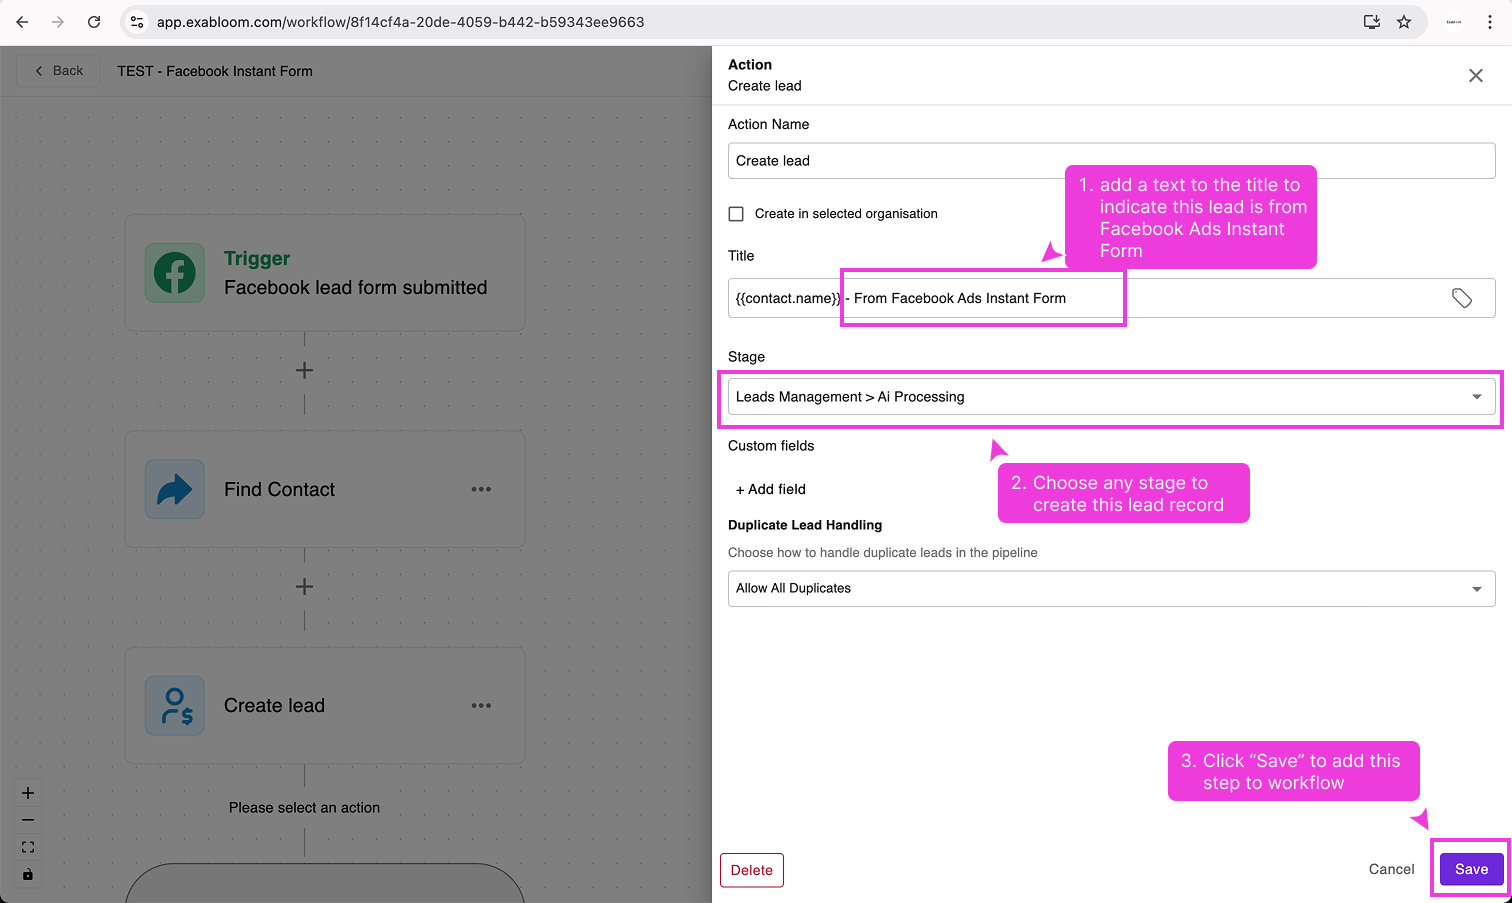Open options menu on Find Contact node
This screenshot has width=1512, height=903.
pos(481,489)
